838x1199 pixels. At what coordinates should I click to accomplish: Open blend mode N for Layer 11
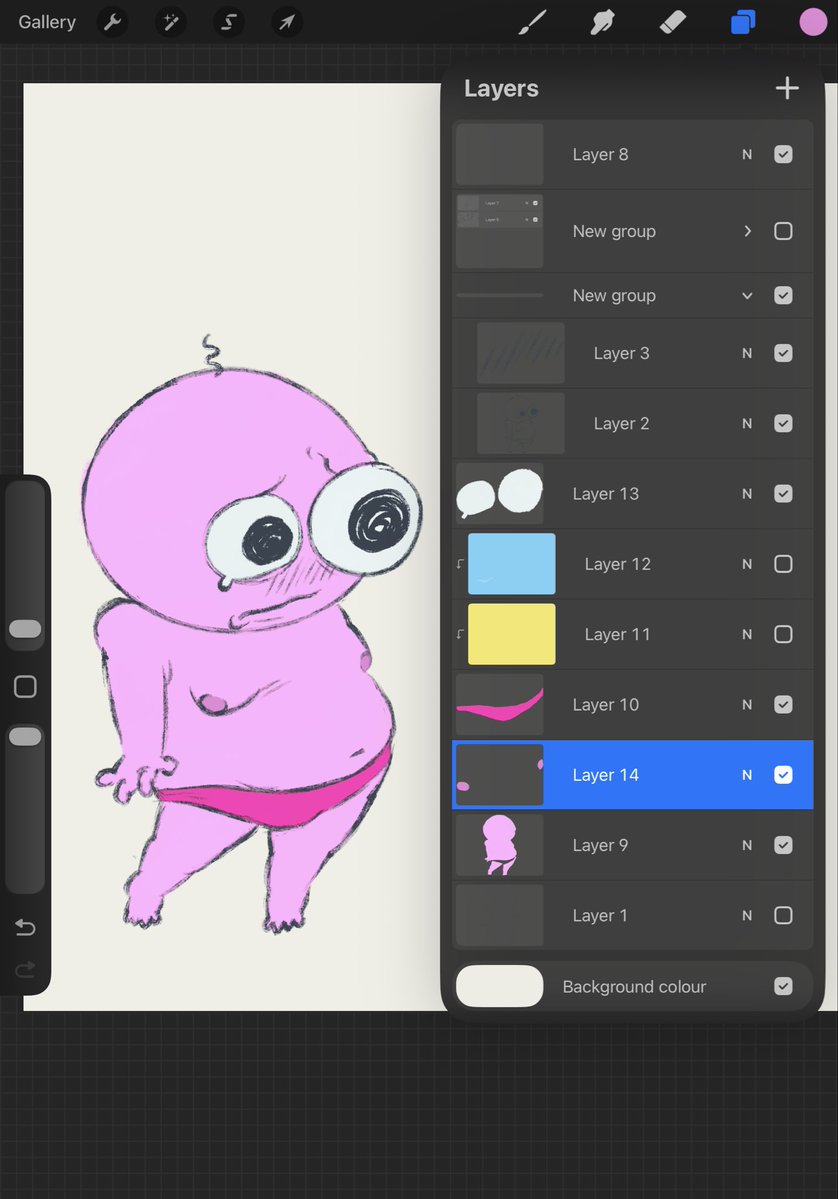tap(747, 635)
